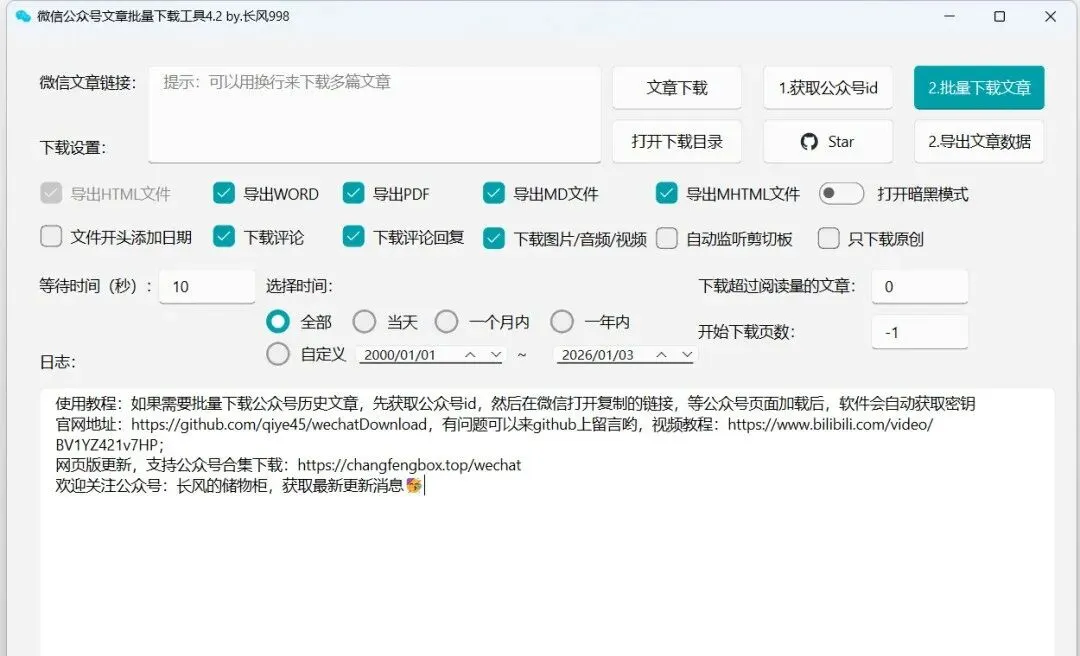Image resolution: width=1080 pixels, height=656 pixels.
Task: Select the 当天 radio button
Action: (364, 321)
